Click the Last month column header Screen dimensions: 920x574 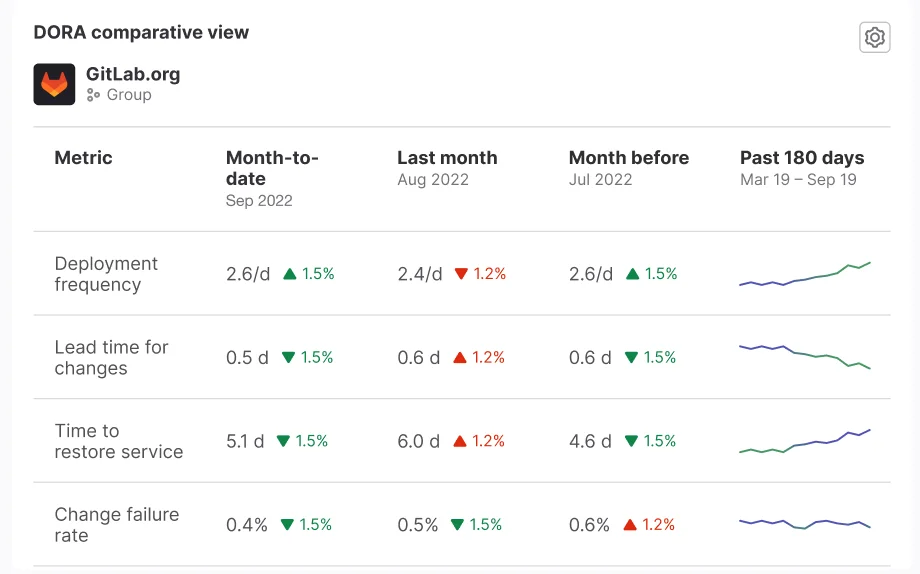447,158
